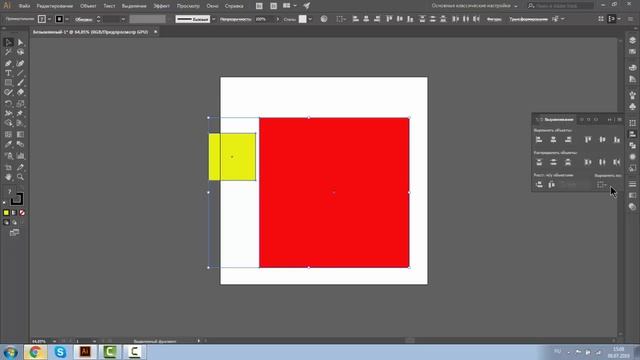Click horizontal align left in Align panel
This screenshot has height=360, width=640.
coord(539,140)
